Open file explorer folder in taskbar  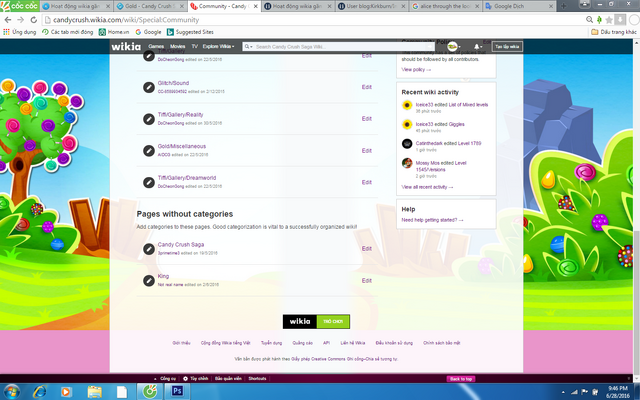click(x=94, y=392)
